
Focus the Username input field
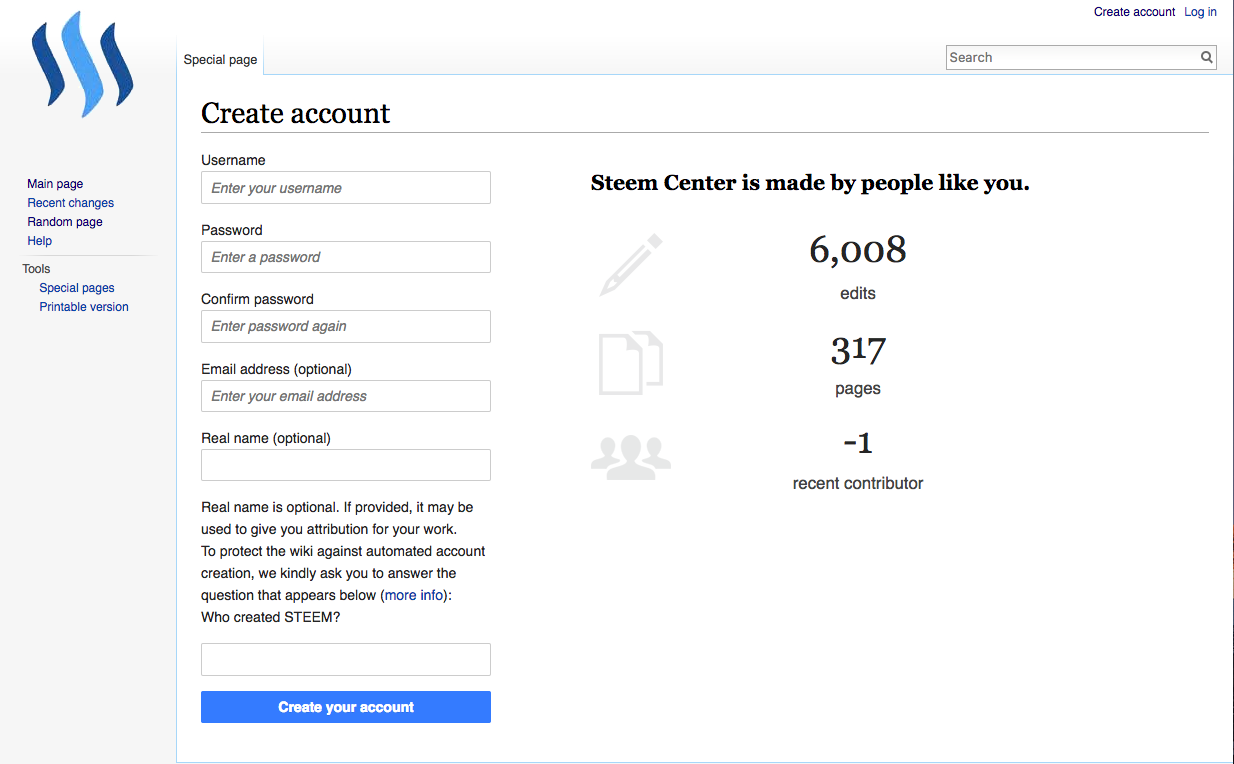click(345, 188)
